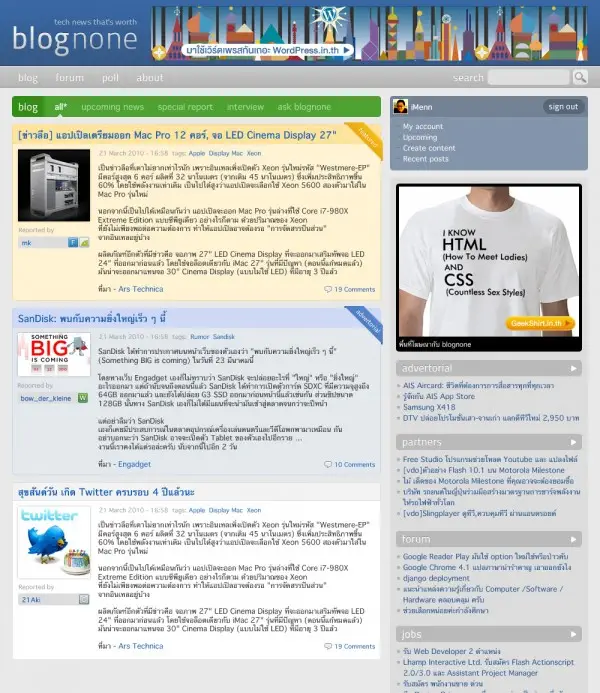600x693 pixels.
Task: Open the Google Reader Play forum topic
Action: point(485,556)
